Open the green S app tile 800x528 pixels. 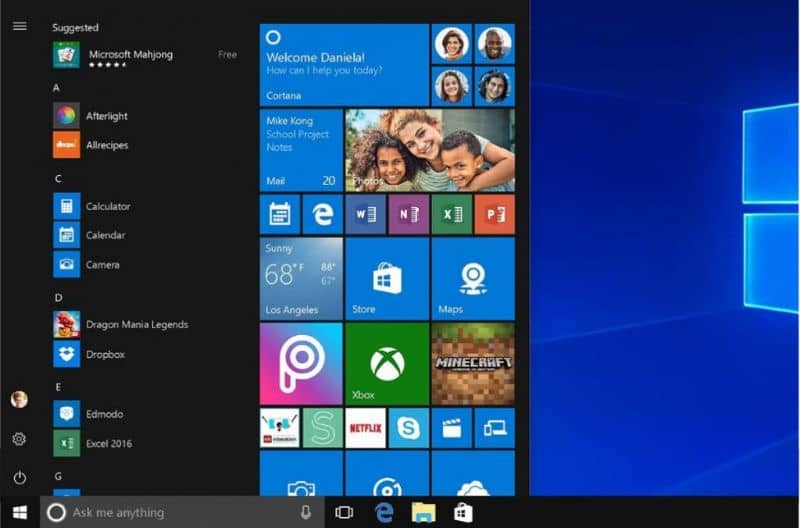pos(322,428)
